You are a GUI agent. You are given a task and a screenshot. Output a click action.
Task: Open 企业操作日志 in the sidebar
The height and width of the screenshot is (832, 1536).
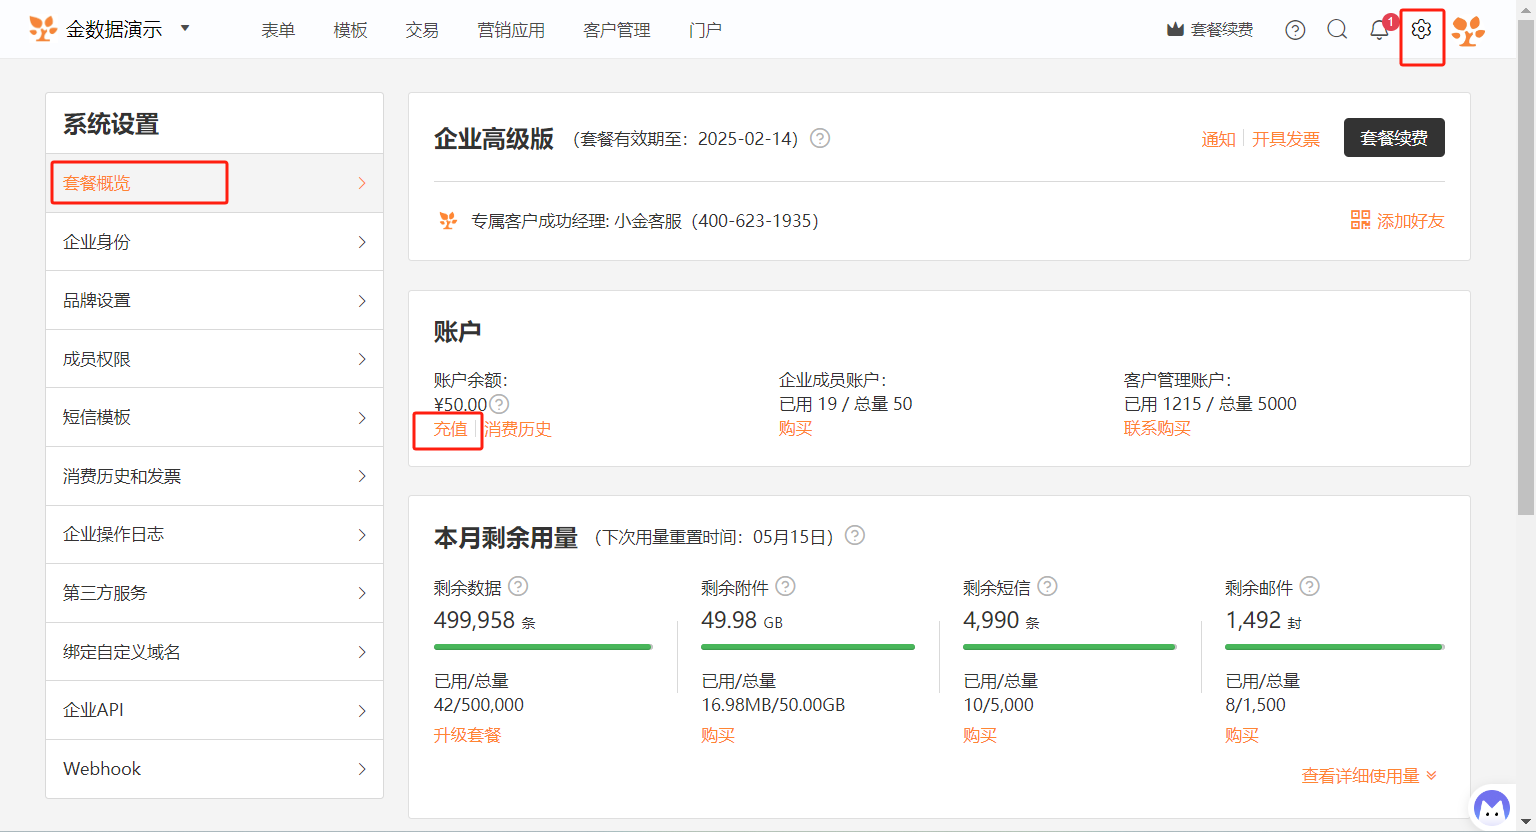[215, 534]
